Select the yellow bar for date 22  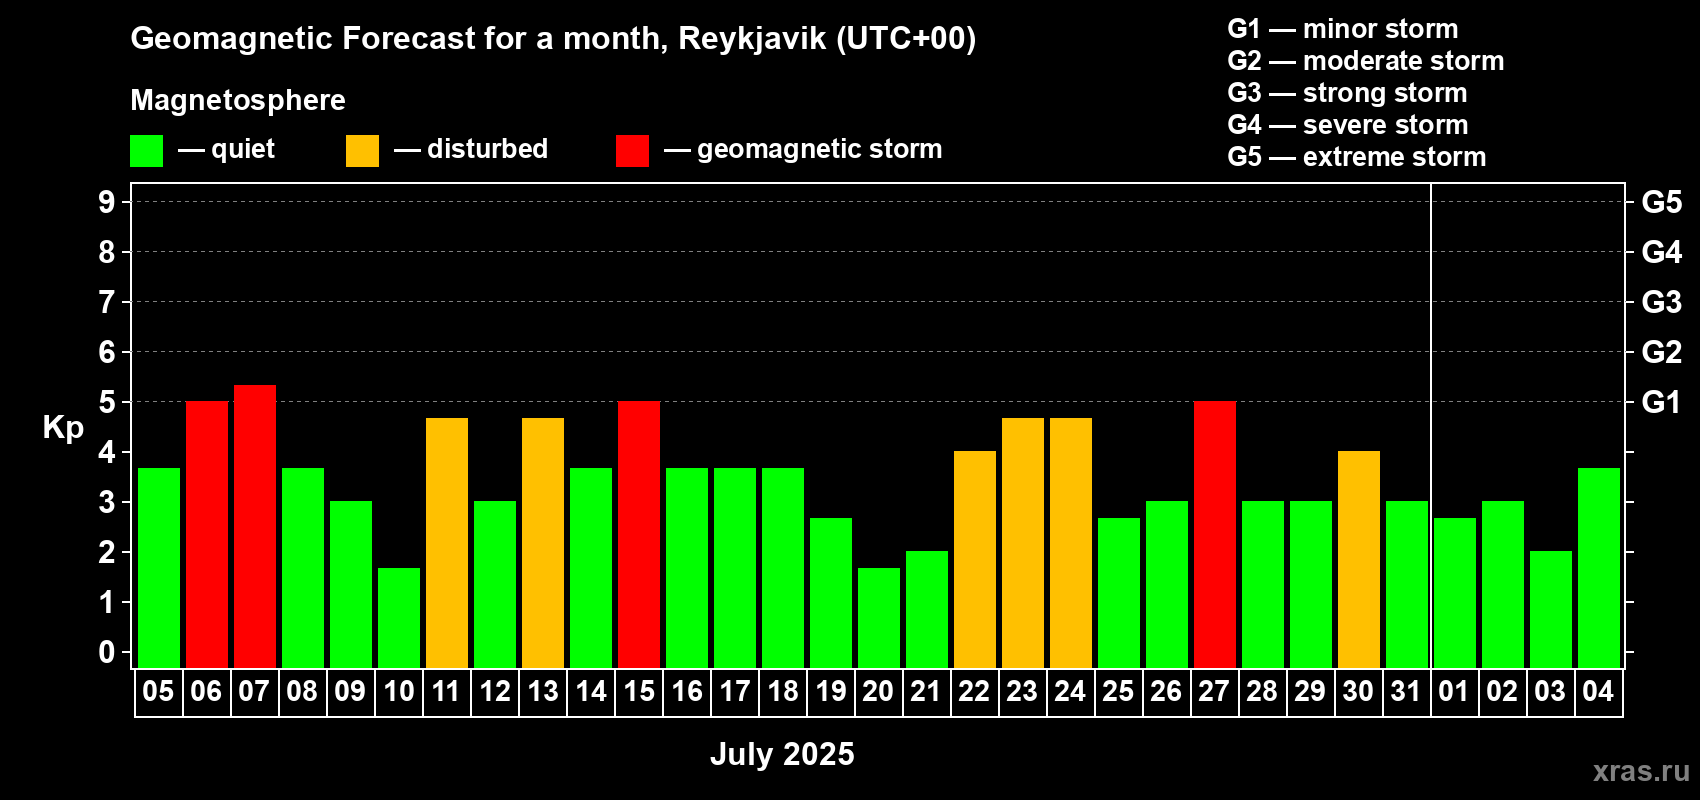pyautogui.click(x=975, y=559)
